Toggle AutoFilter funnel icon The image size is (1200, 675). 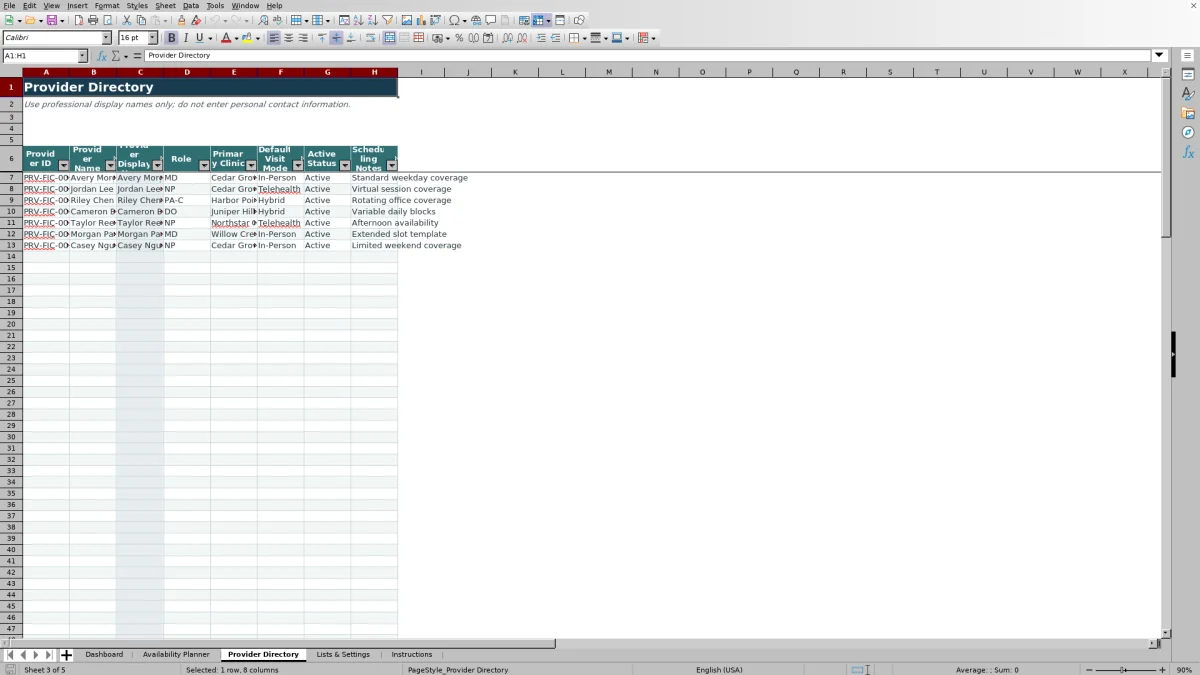(387, 20)
